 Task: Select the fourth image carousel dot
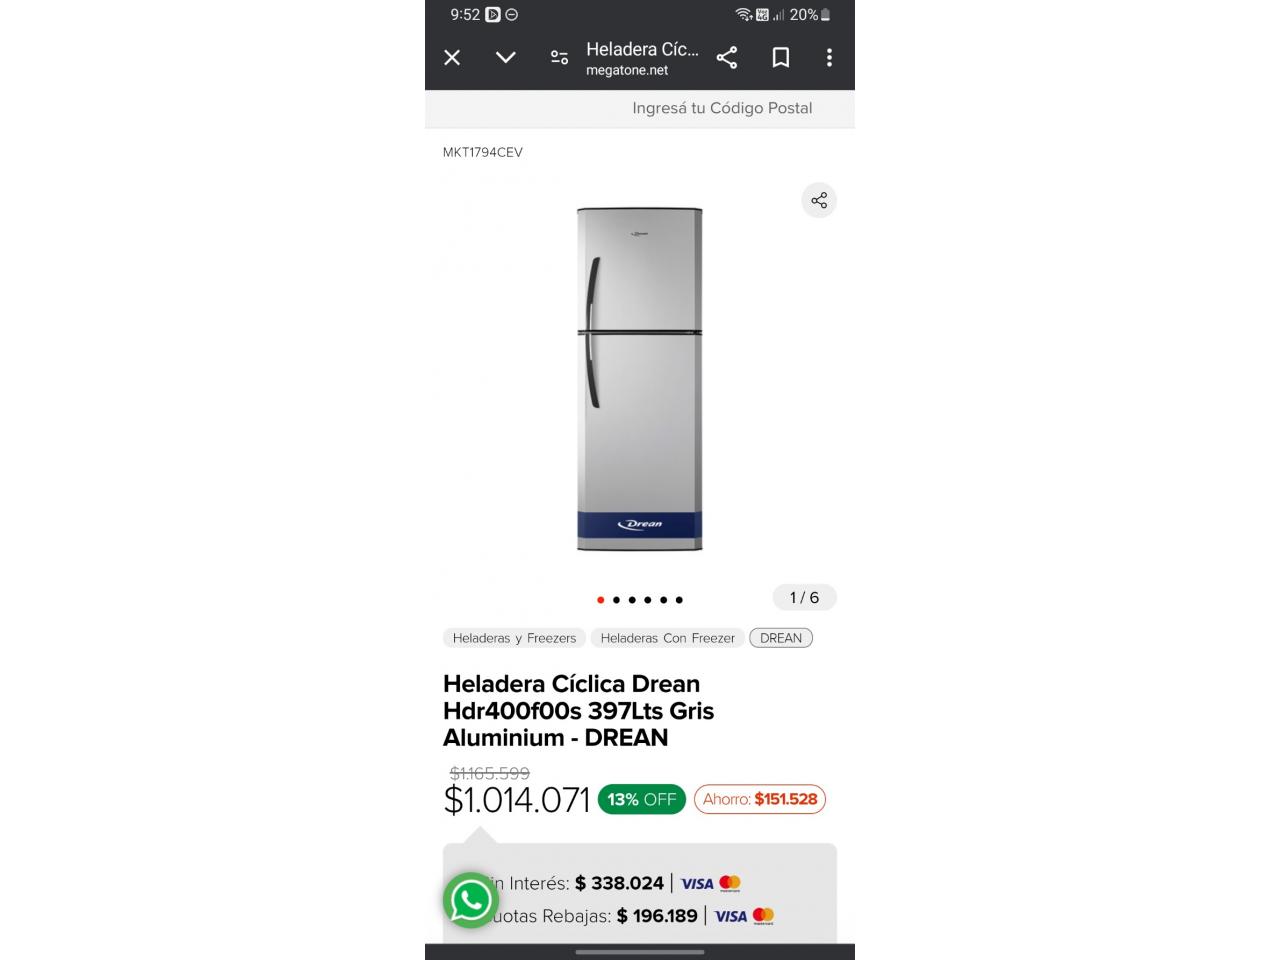tap(648, 600)
